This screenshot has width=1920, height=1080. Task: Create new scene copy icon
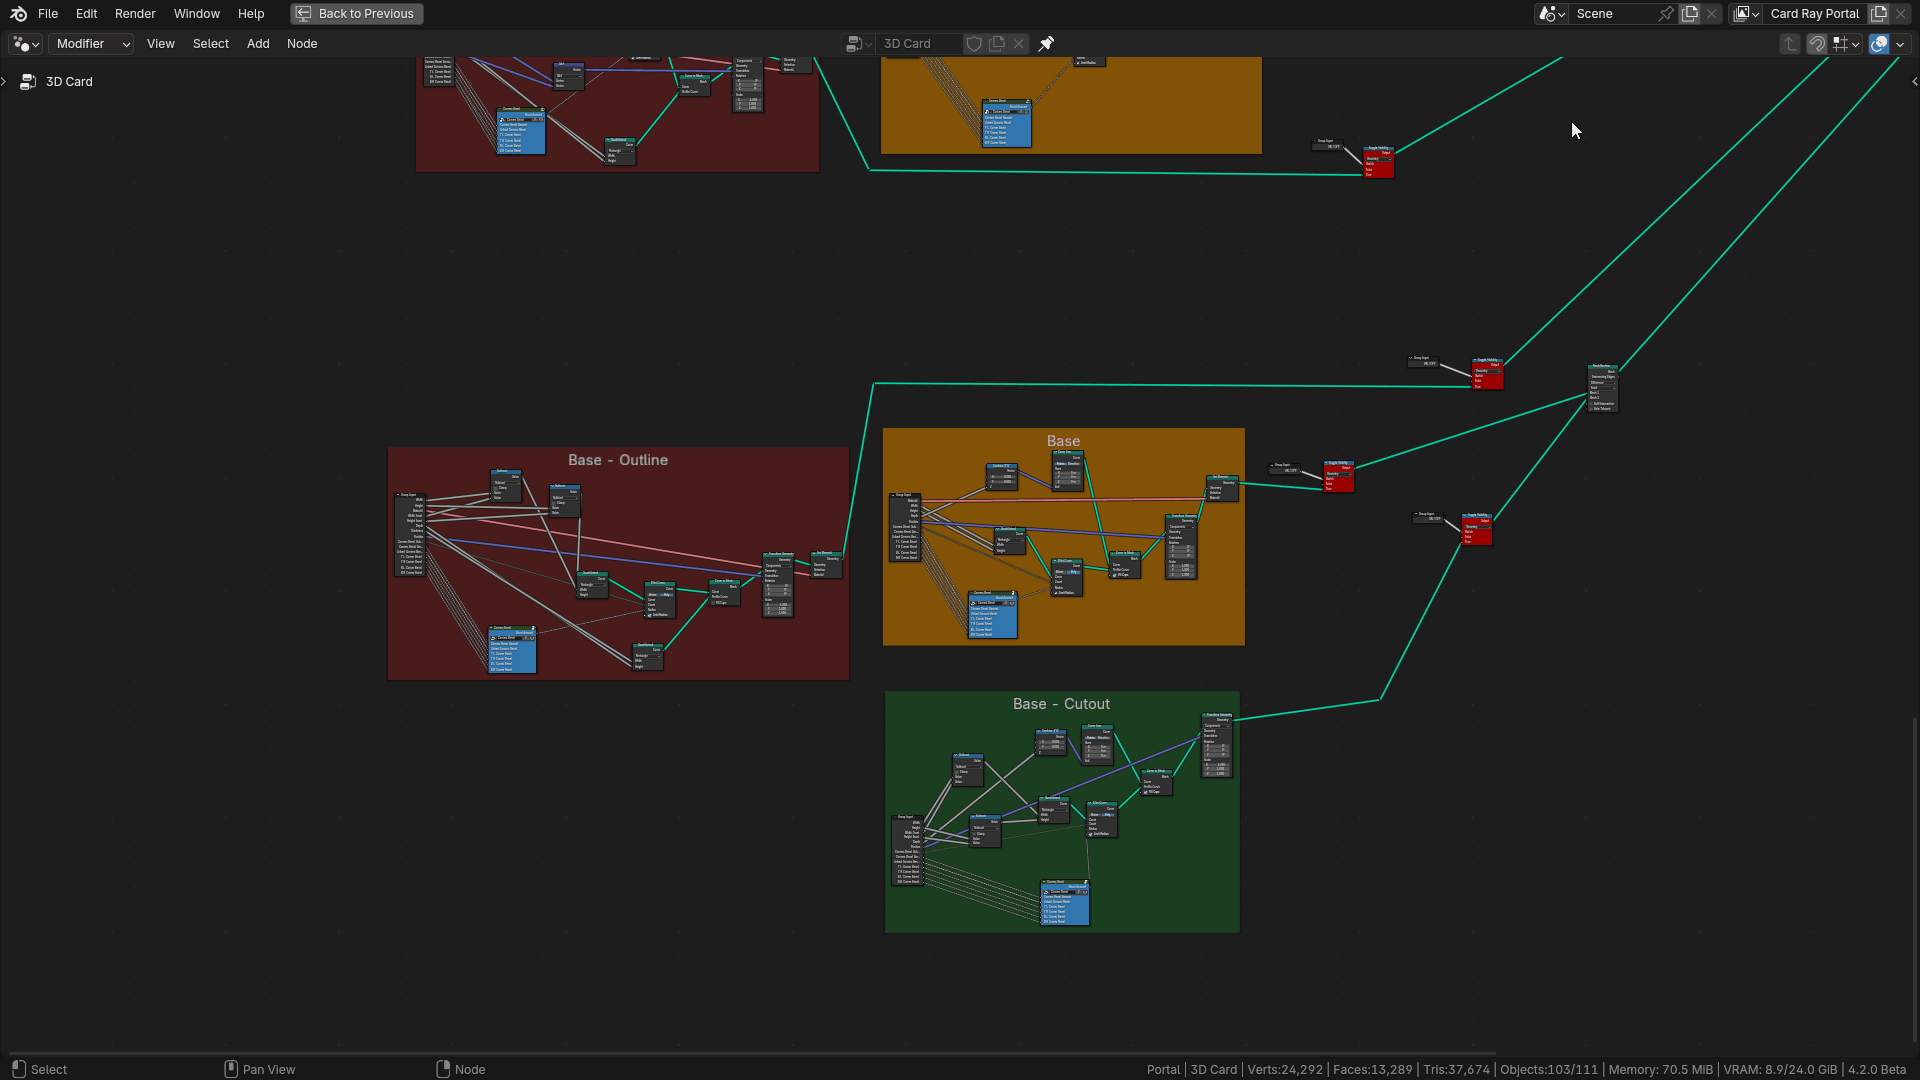click(x=1690, y=14)
